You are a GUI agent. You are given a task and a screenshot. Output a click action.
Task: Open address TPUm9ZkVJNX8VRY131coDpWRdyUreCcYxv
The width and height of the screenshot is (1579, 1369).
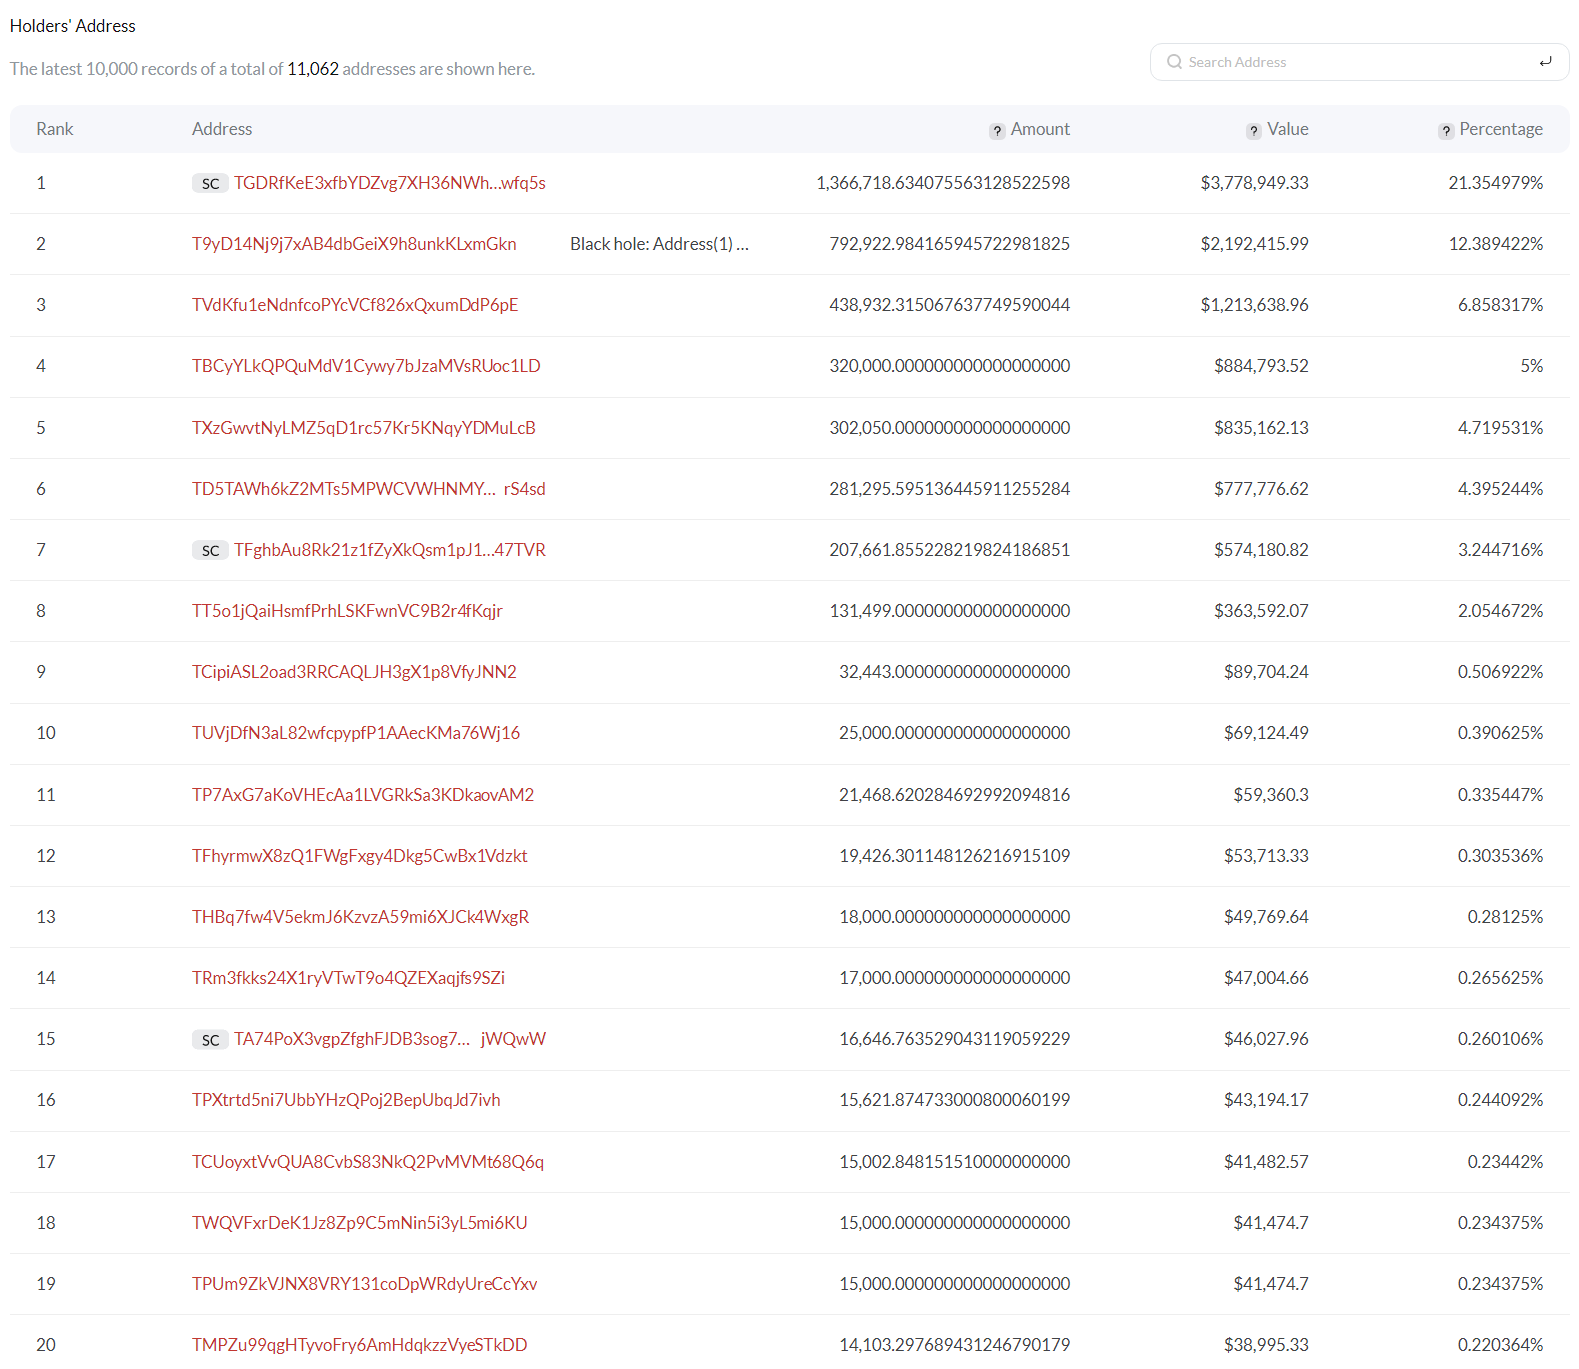point(365,1284)
